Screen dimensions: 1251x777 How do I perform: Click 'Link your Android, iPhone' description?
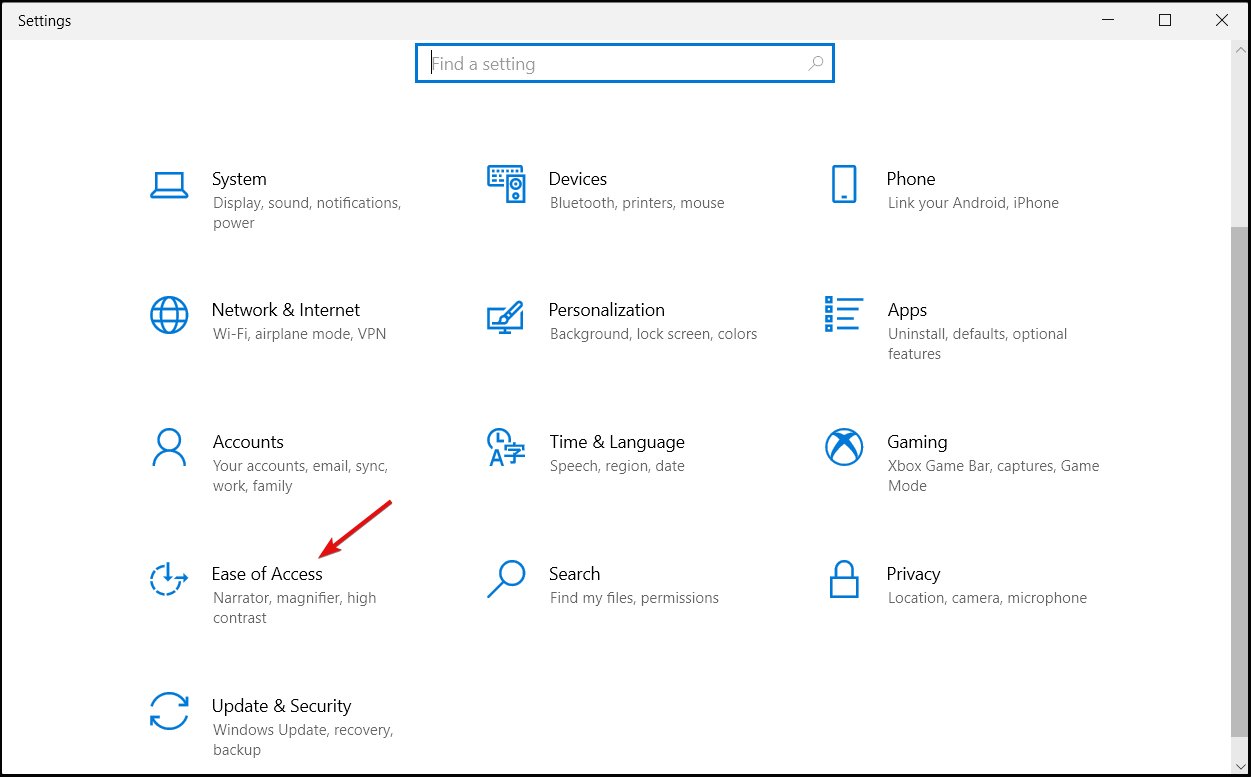tap(973, 203)
